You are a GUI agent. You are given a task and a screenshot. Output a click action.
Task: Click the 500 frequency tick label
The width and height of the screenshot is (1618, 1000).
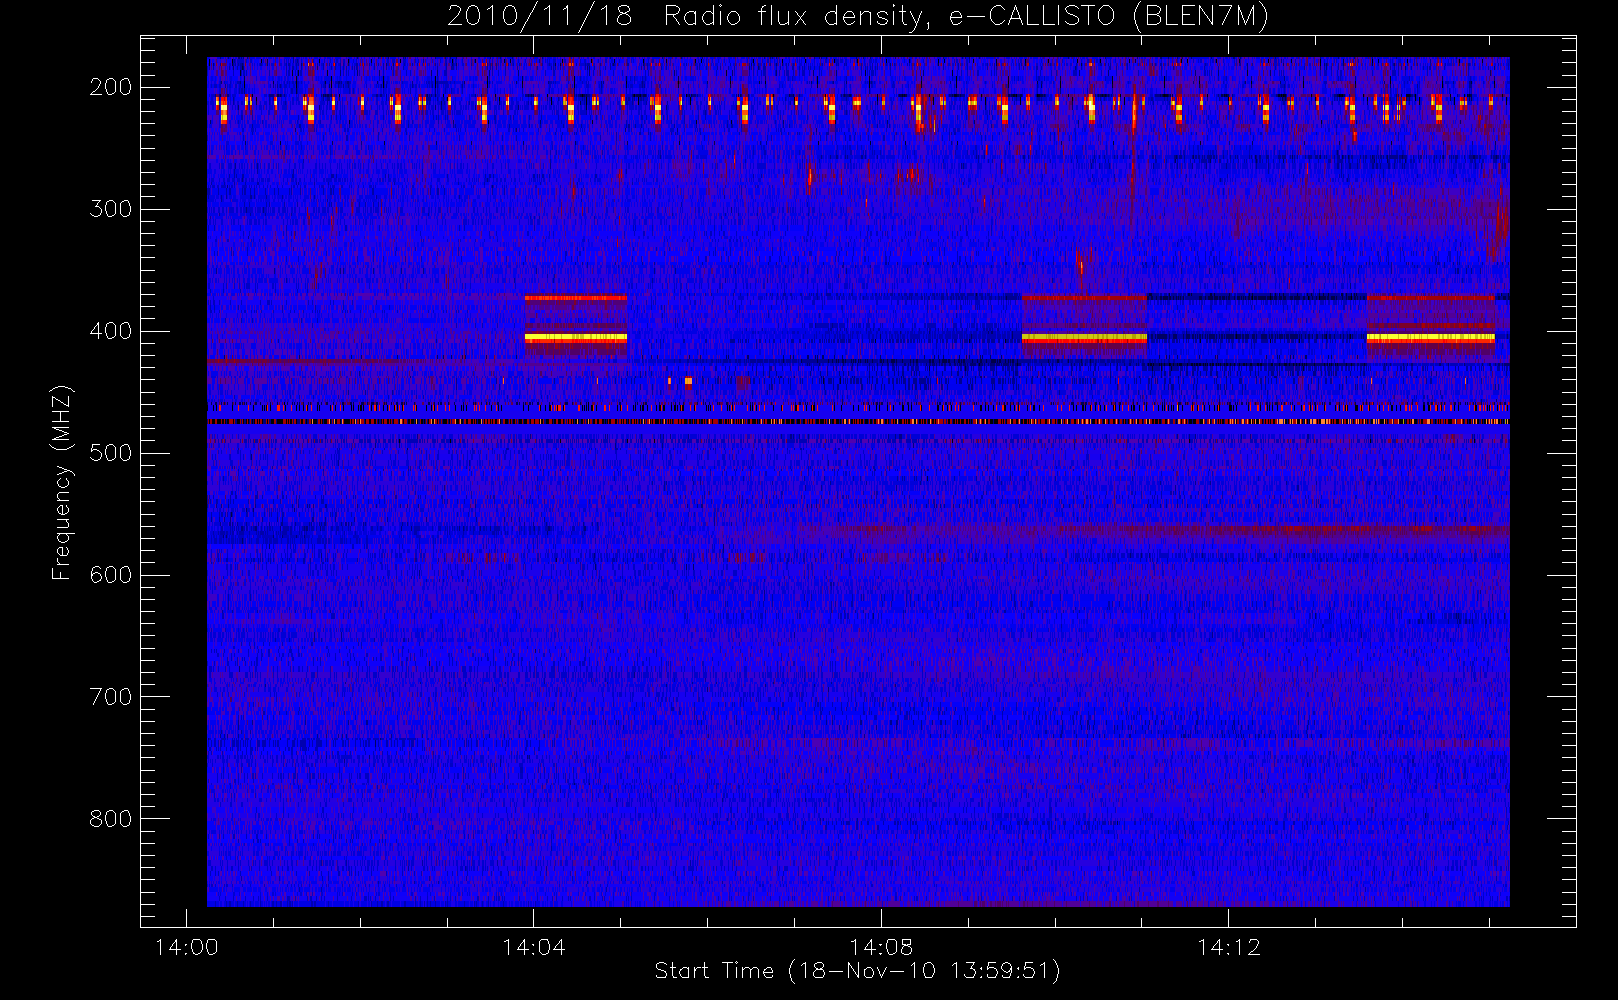pyautogui.click(x=111, y=453)
